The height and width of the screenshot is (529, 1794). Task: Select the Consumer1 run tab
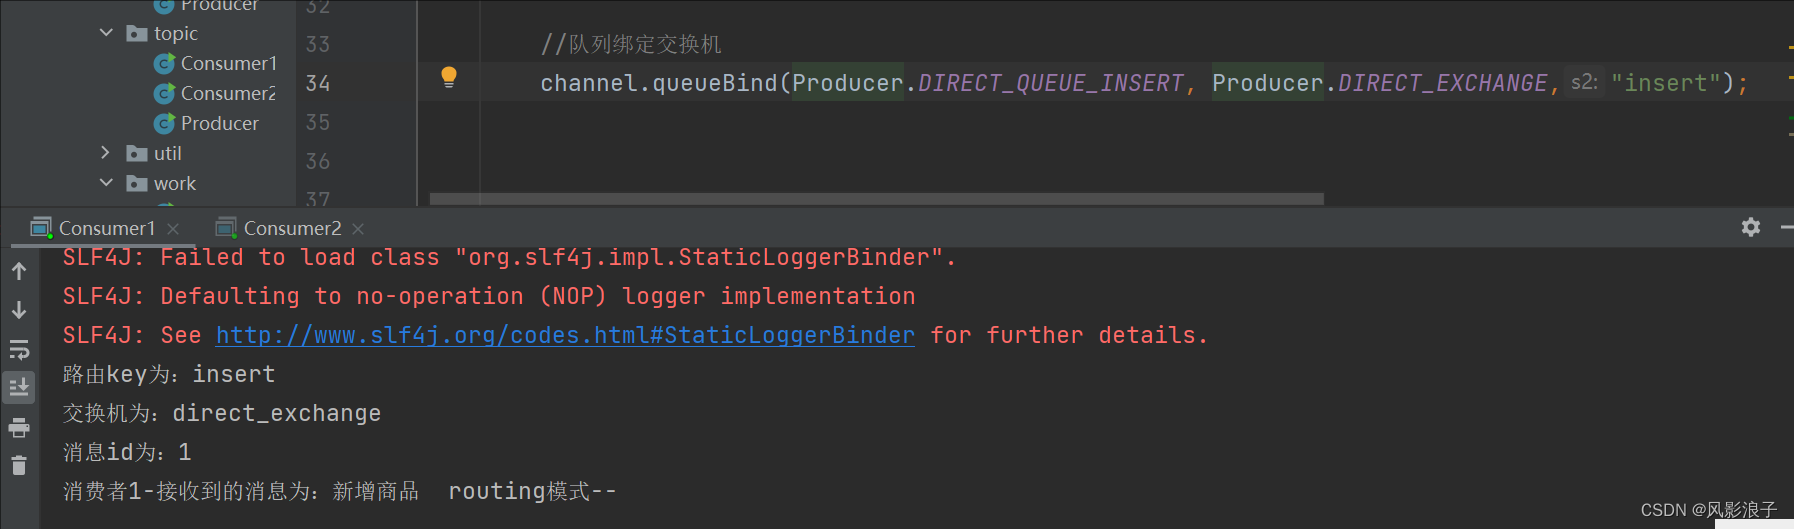point(94,228)
